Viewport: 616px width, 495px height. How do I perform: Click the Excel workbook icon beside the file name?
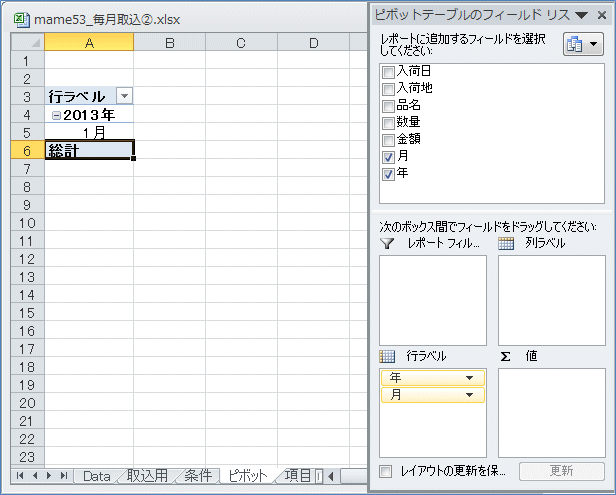[x=22, y=20]
